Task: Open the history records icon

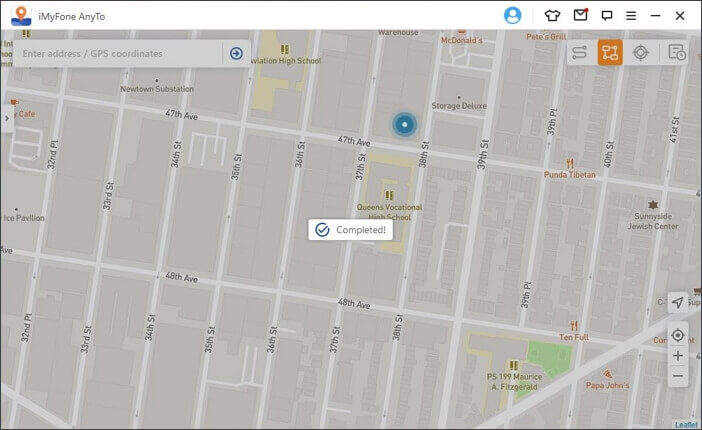Action: pyautogui.click(x=676, y=52)
